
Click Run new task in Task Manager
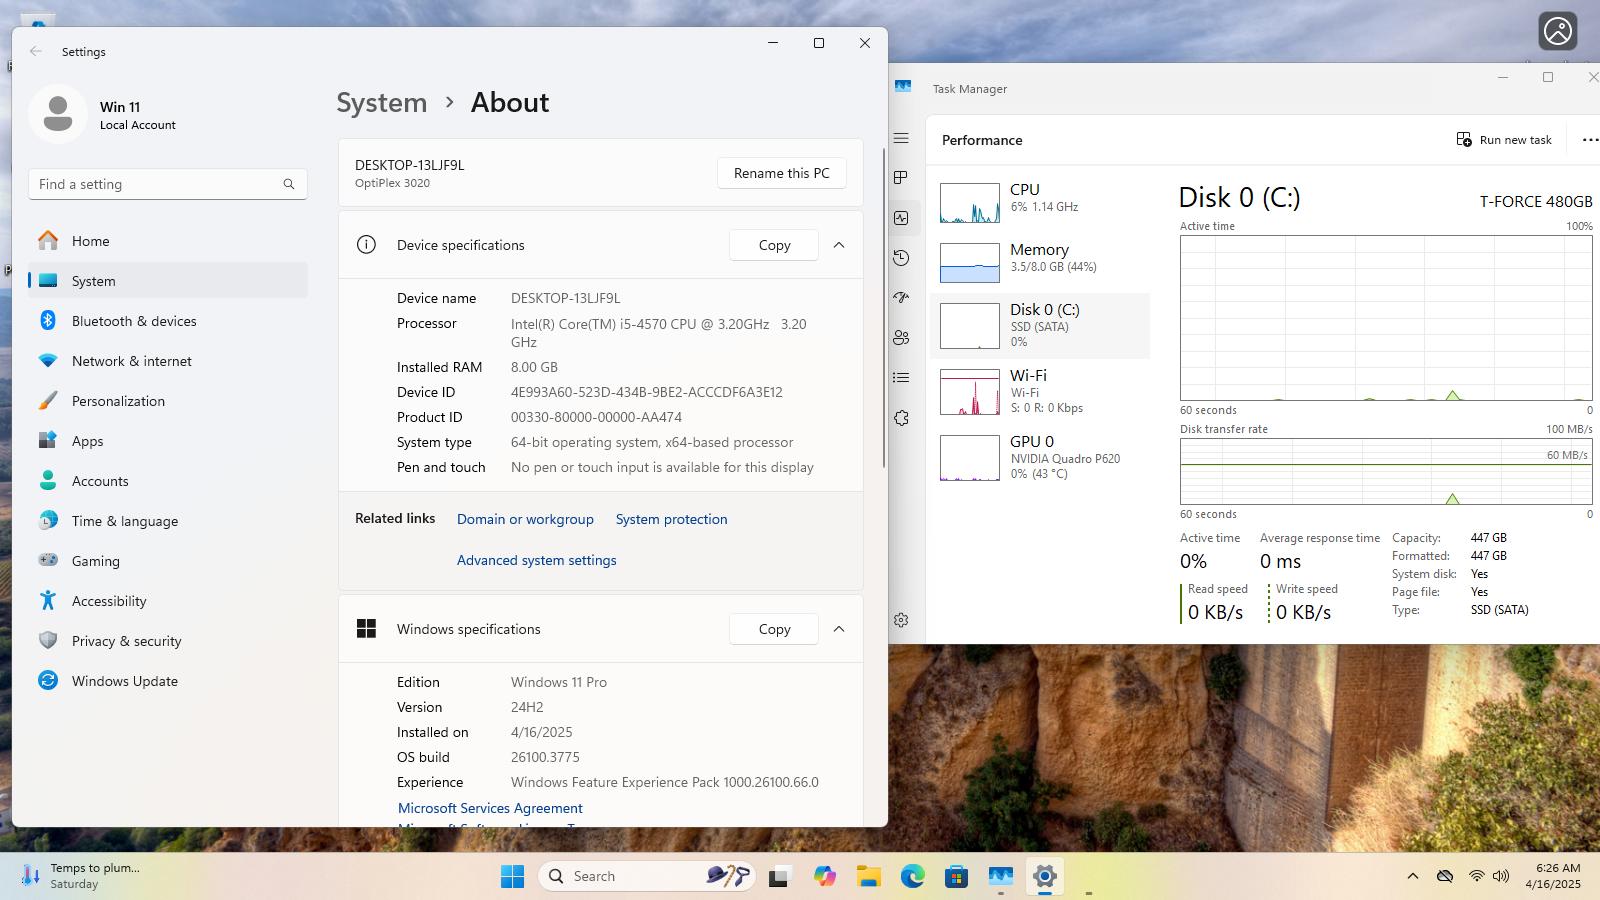point(1504,140)
